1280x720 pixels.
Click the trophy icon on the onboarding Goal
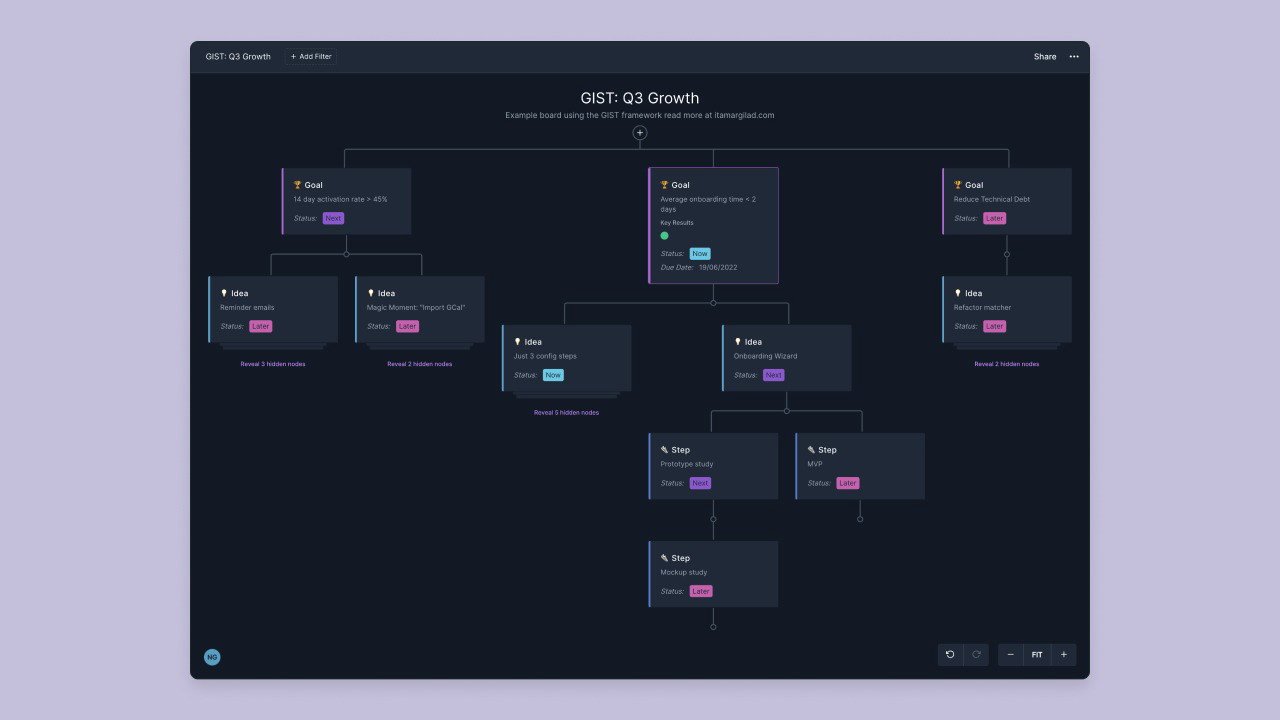[x=664, y=185]
